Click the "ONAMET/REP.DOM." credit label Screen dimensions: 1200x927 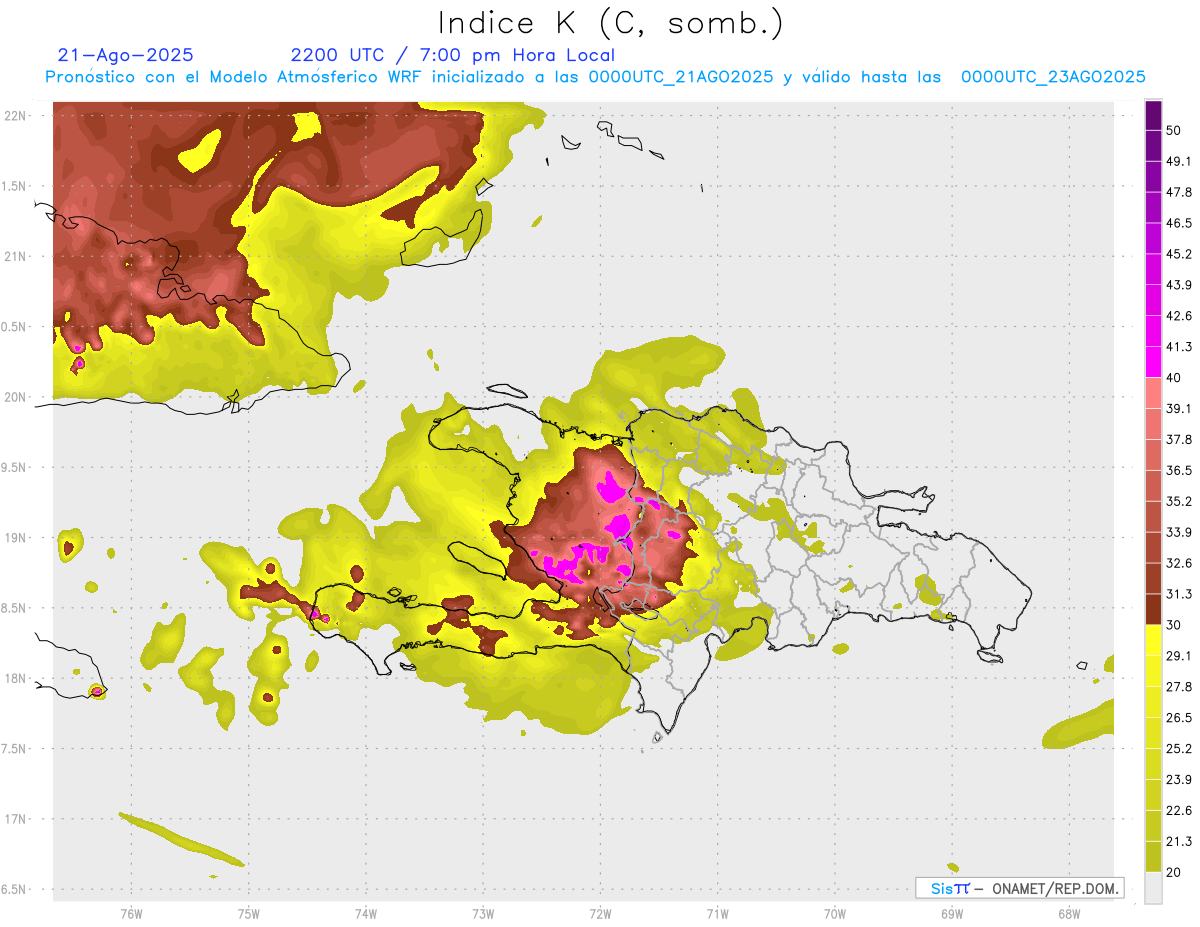1054,888
